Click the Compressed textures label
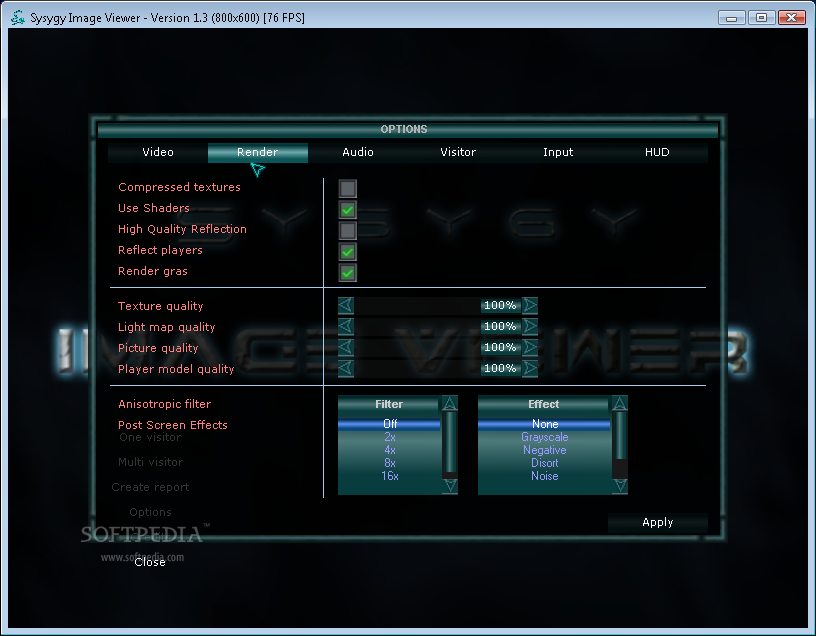The width and height of the screenshot is (816, 636). click(180, 187)
